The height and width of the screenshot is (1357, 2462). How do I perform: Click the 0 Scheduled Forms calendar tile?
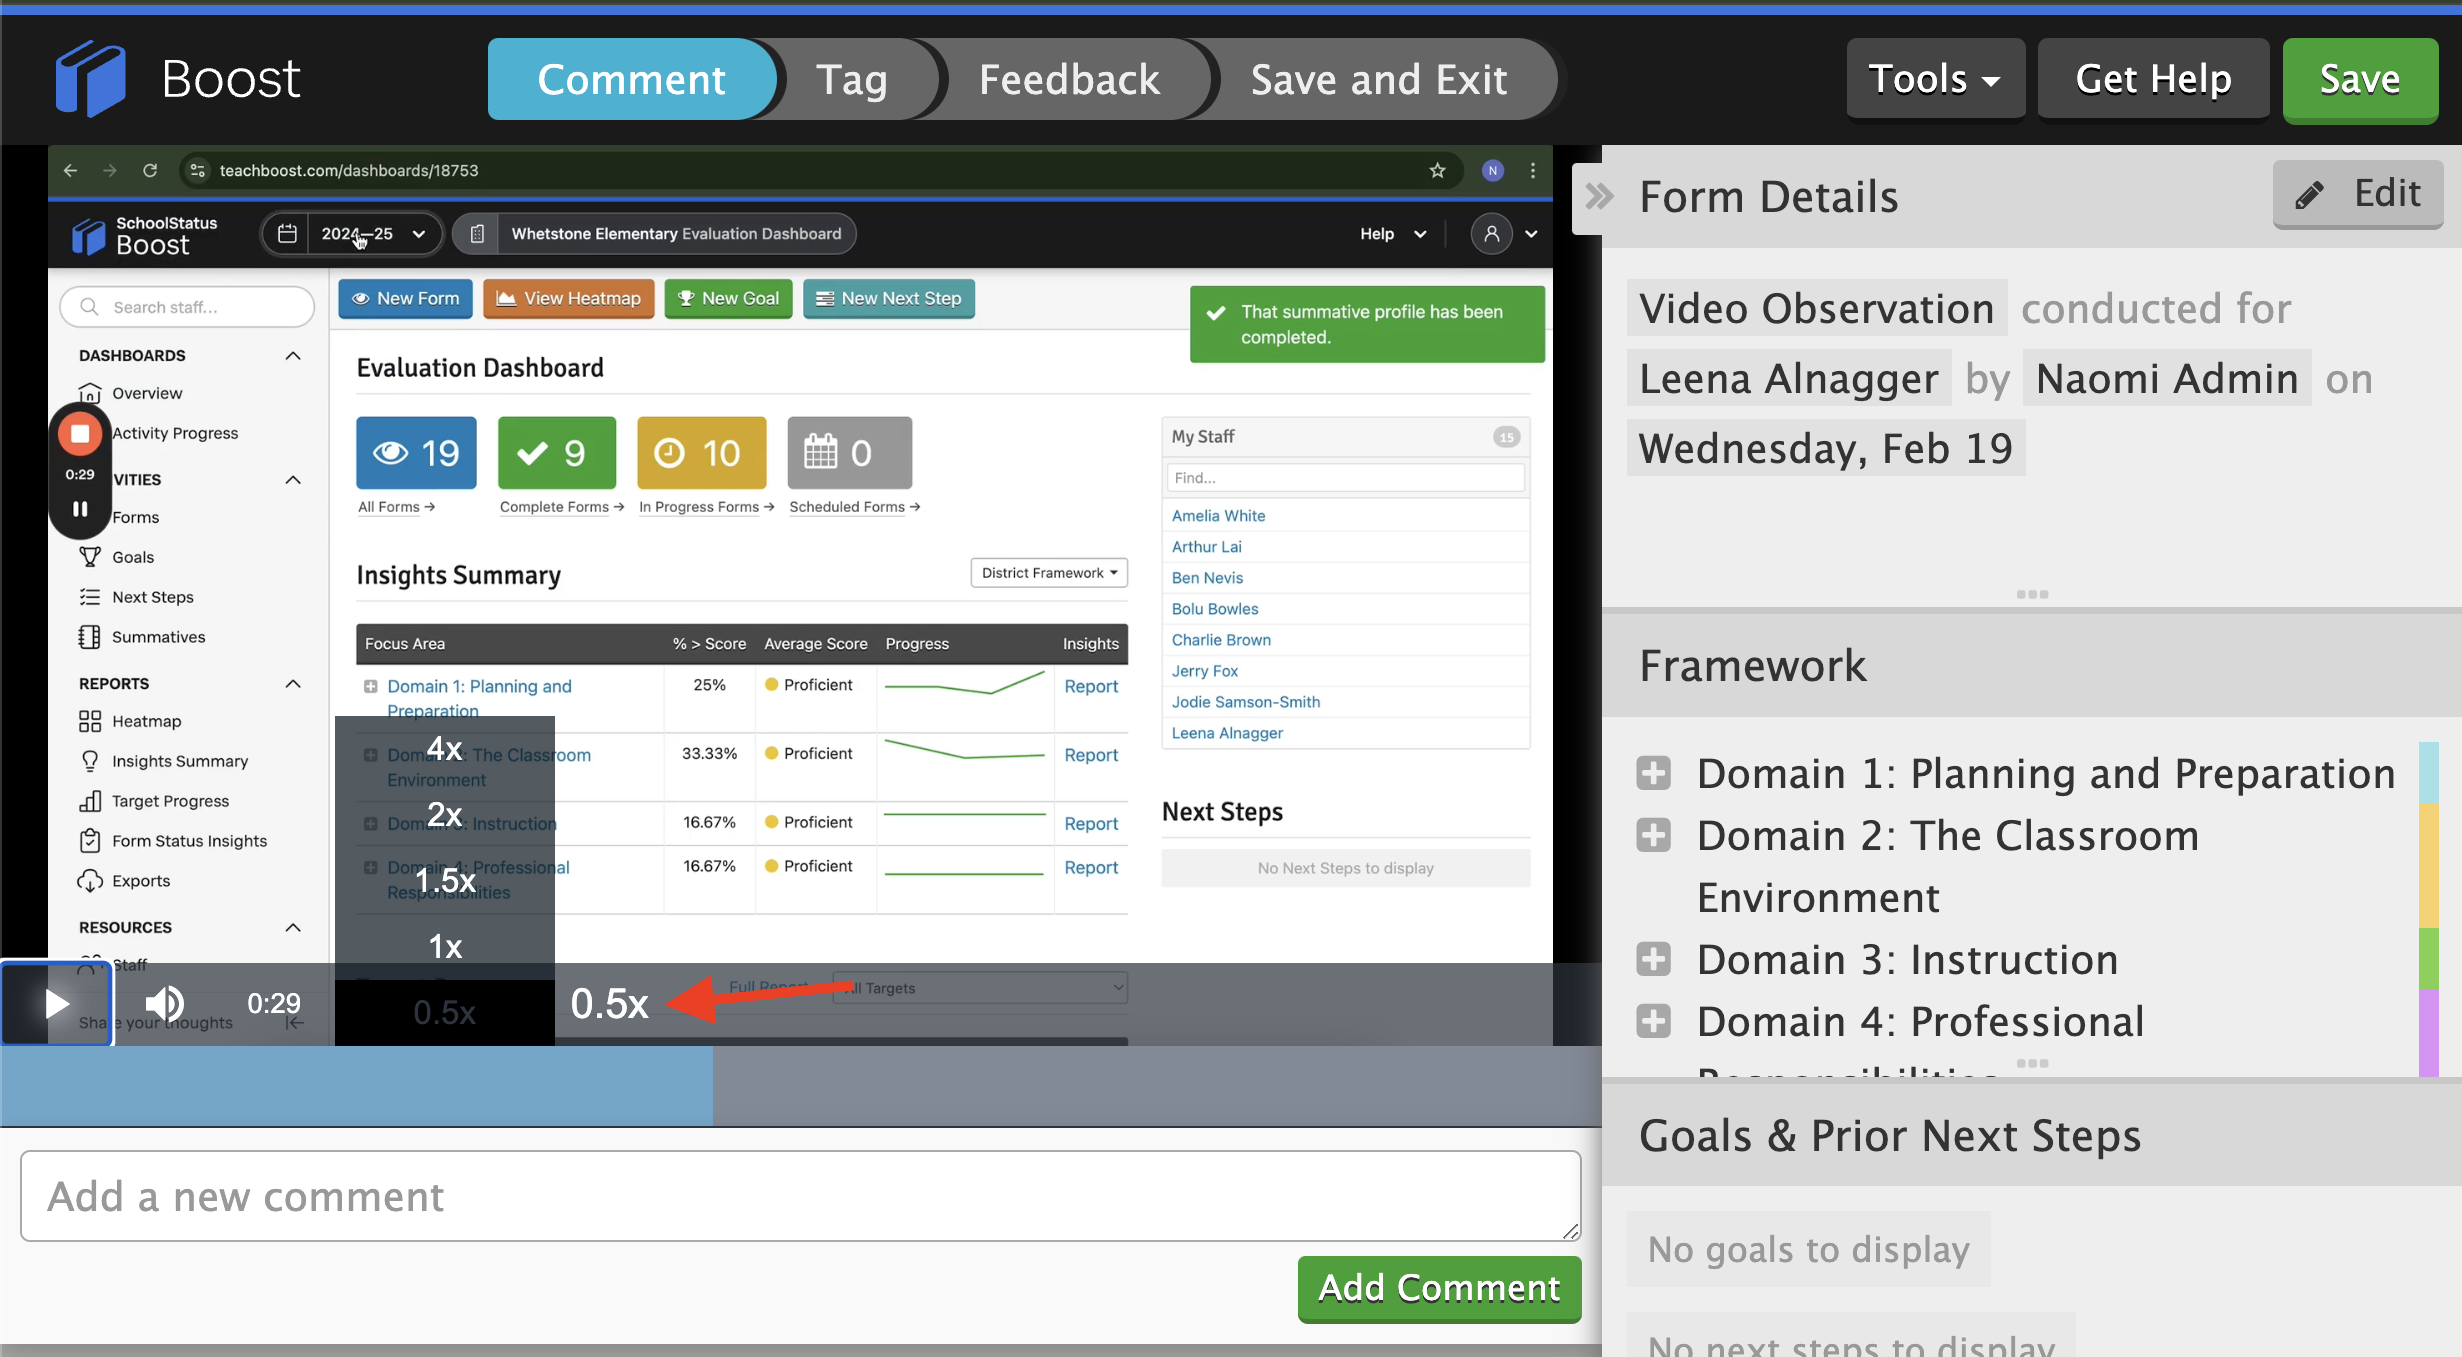[x=849, y=453]
